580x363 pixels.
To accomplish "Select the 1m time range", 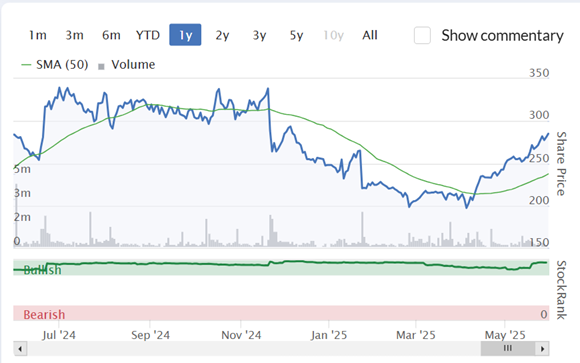I will (x=38, y=35).
